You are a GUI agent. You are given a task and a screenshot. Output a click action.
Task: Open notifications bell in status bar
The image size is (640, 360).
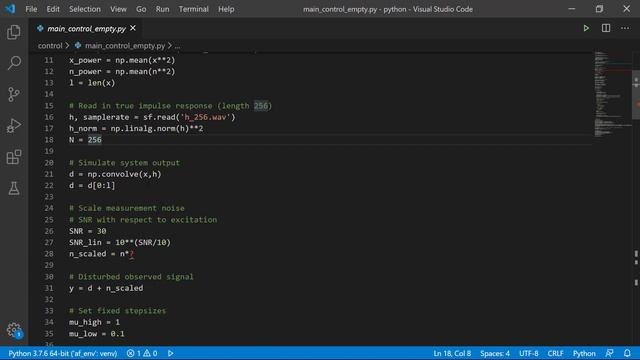[627, 353]
